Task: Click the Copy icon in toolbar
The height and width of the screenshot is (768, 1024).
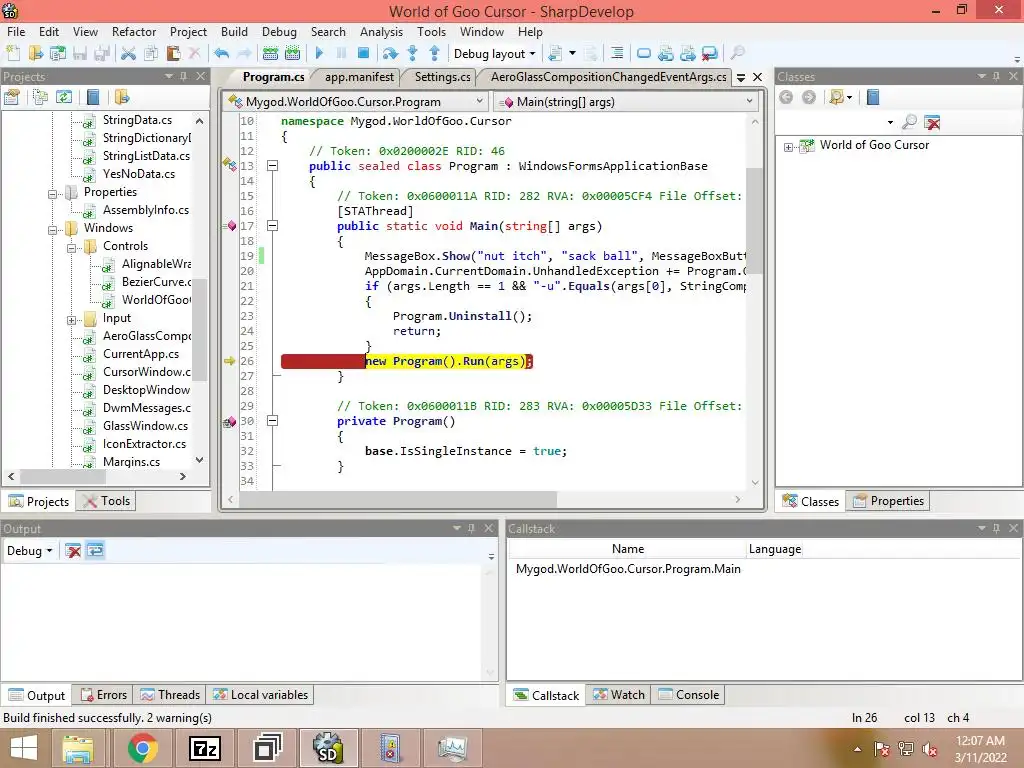Action: pos(151,54)
